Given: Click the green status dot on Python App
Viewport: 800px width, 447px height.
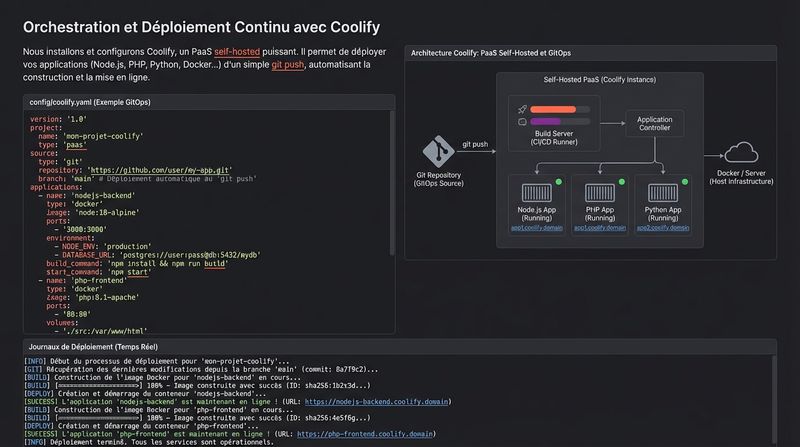Looking at the screenshot, I should tap(685, 182).
